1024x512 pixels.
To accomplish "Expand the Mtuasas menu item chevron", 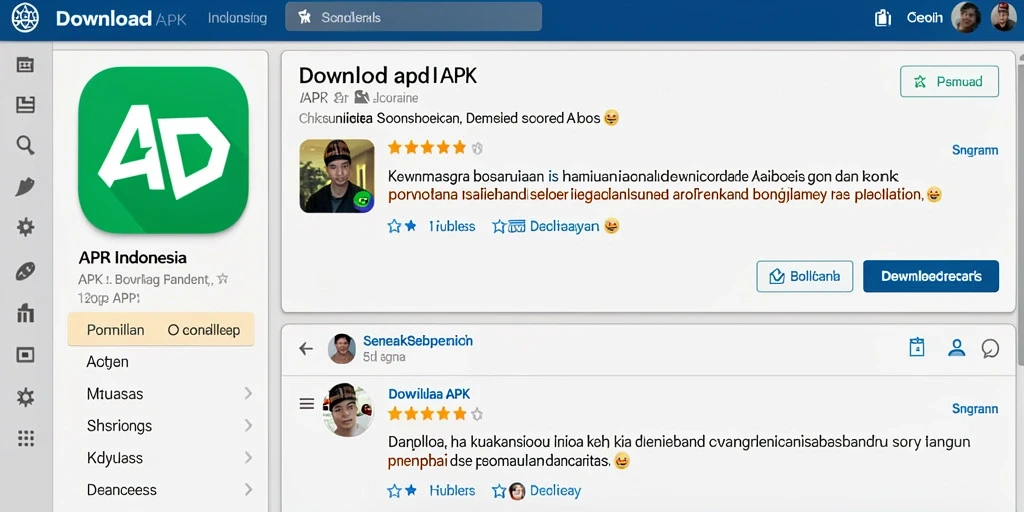I will (248, 393).
